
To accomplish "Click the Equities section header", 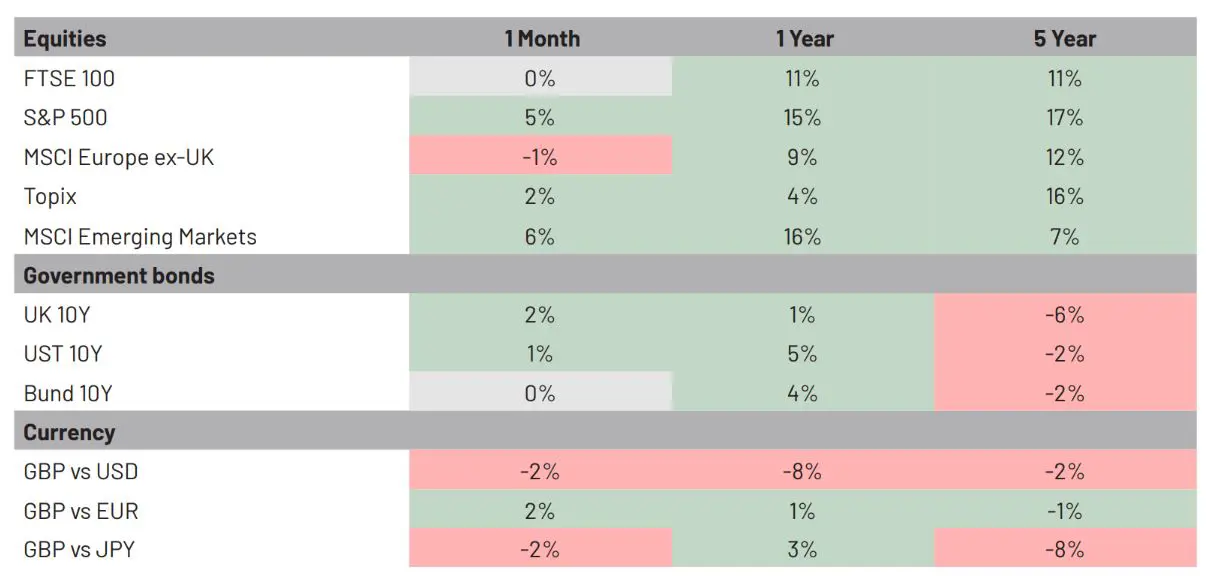I will (65, 39).
